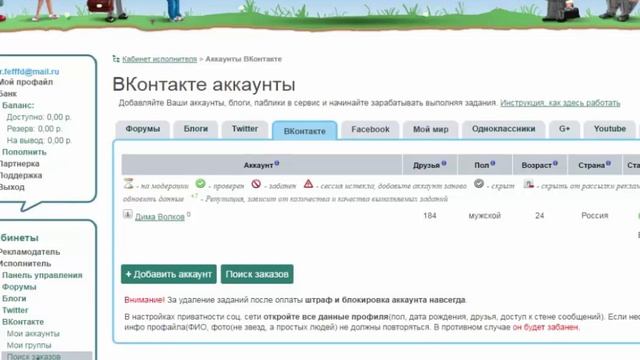Open the Одноклассники tab
Viewport: 640px width, 360px height.
503,129
